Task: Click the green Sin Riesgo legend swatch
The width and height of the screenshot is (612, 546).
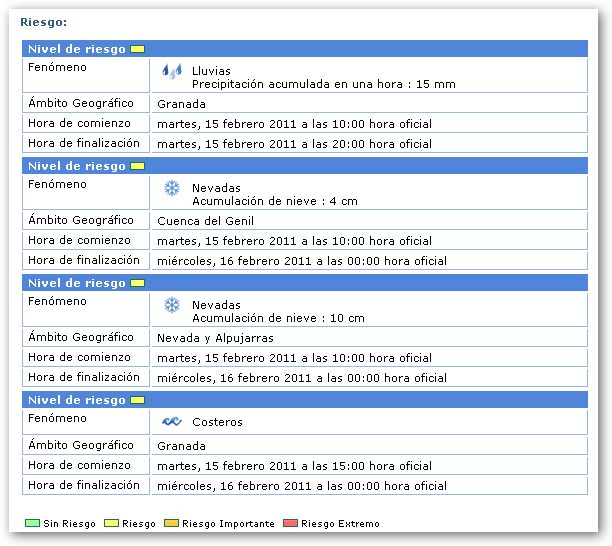Action: (x=33, y=523)
